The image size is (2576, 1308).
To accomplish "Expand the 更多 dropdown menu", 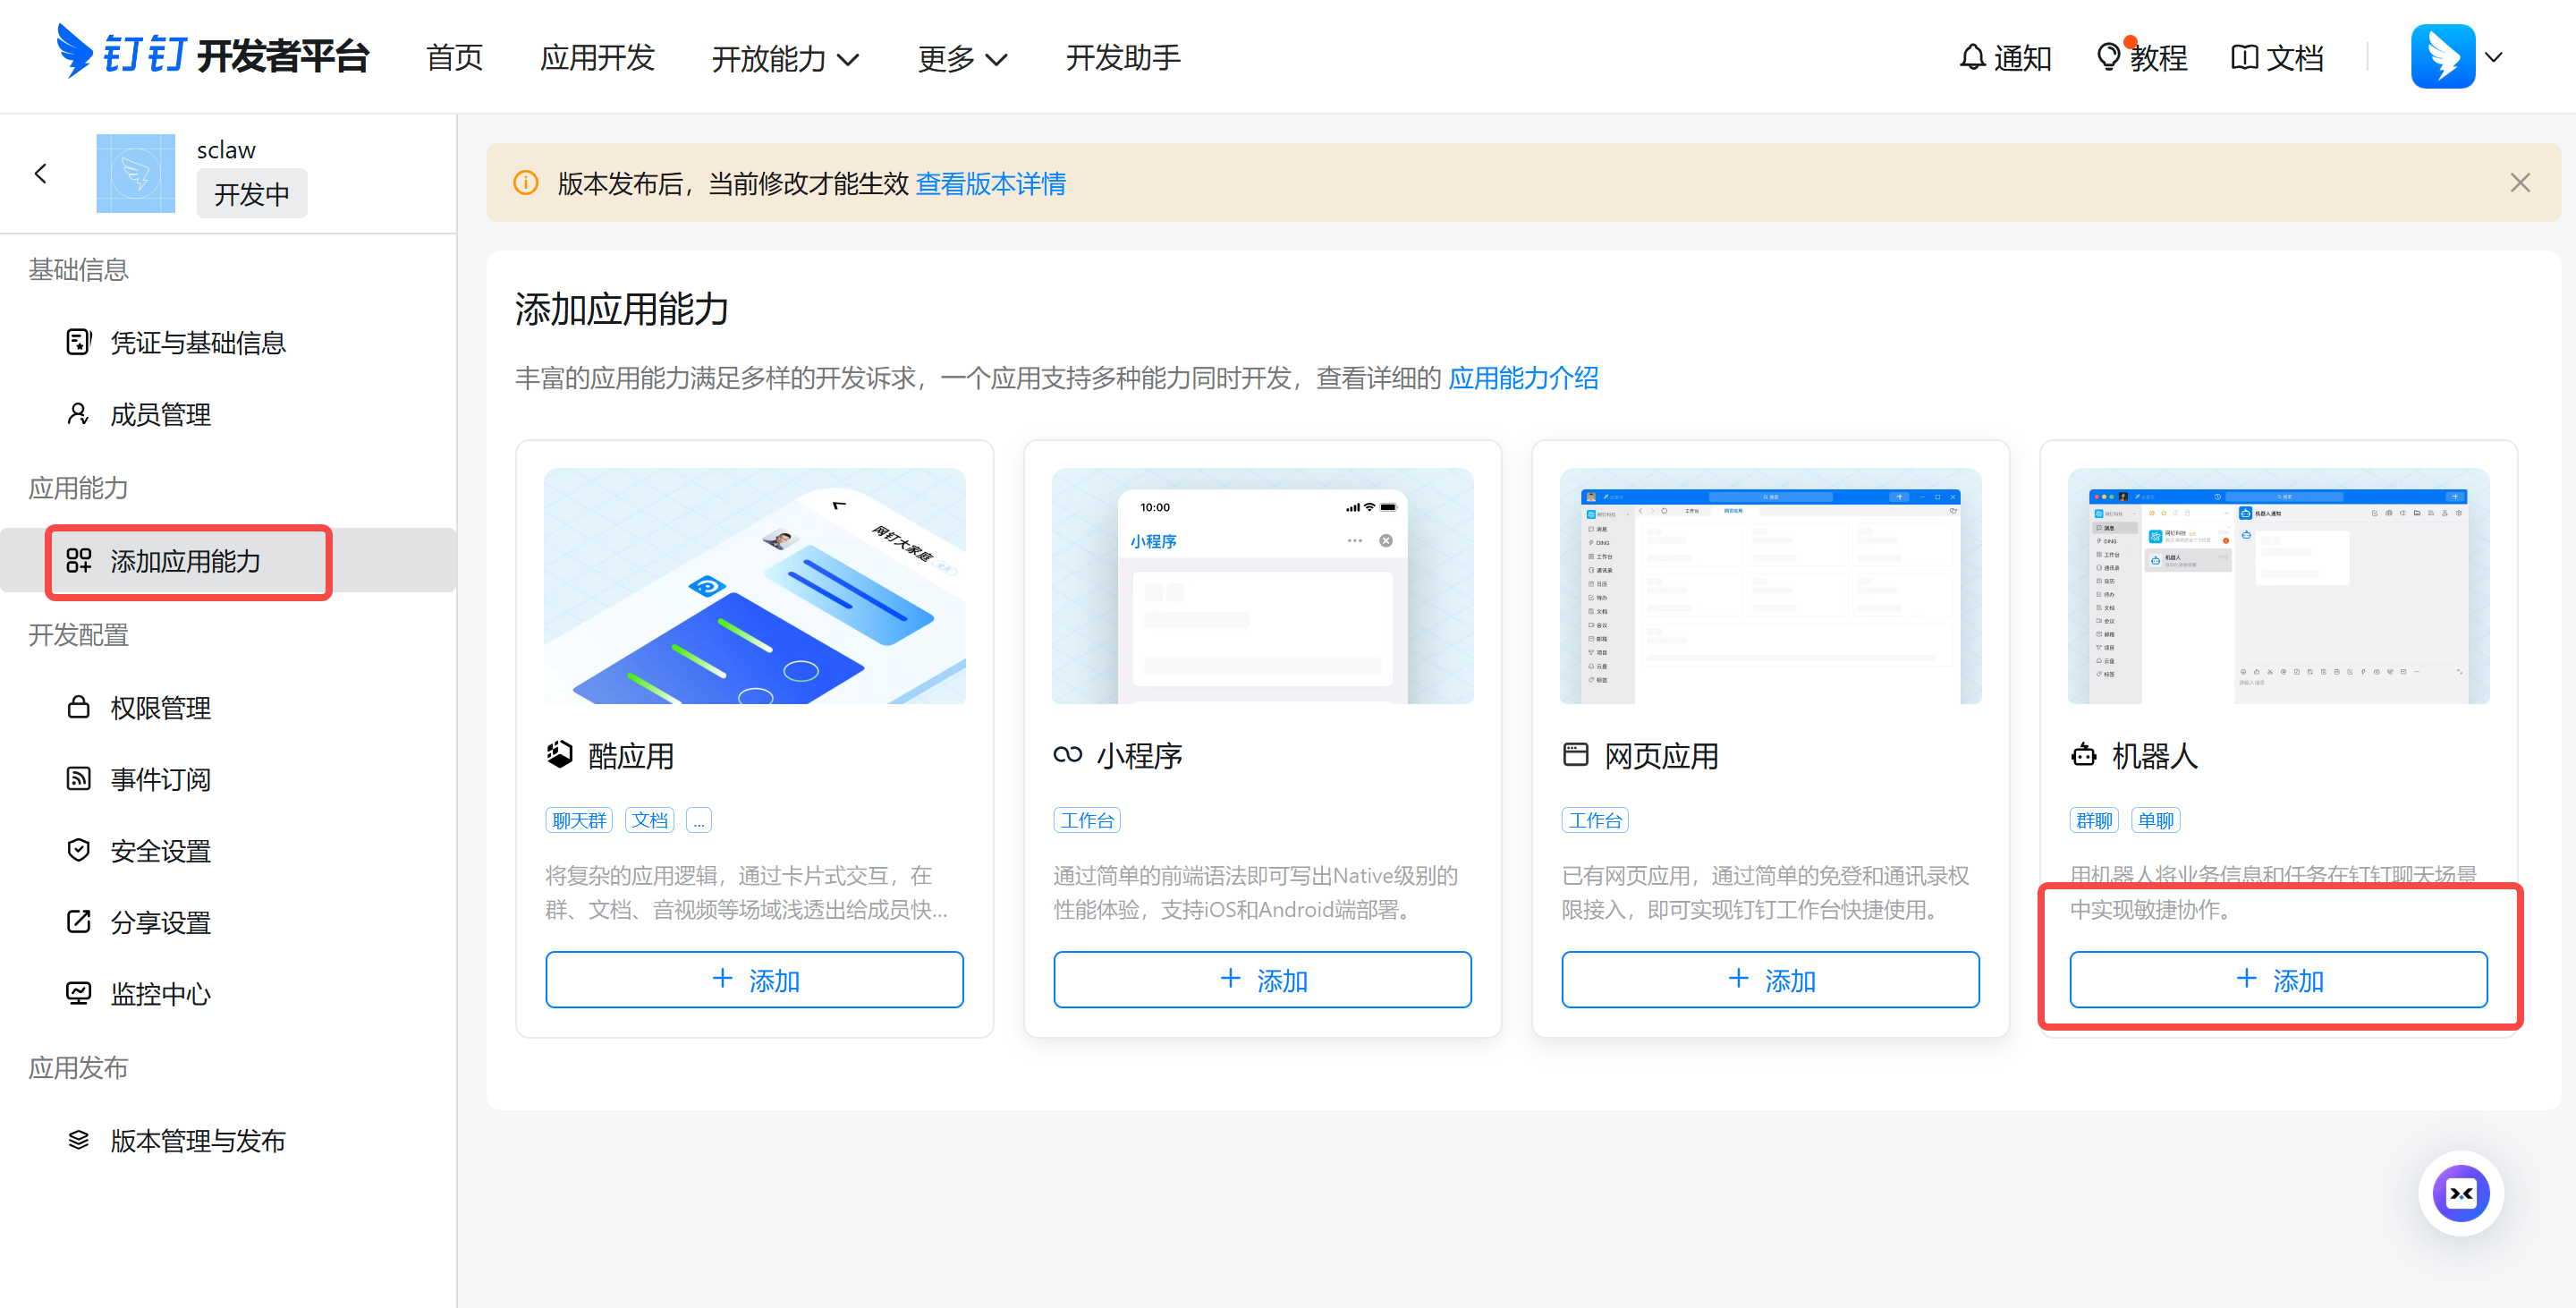I will coord(961,58).
